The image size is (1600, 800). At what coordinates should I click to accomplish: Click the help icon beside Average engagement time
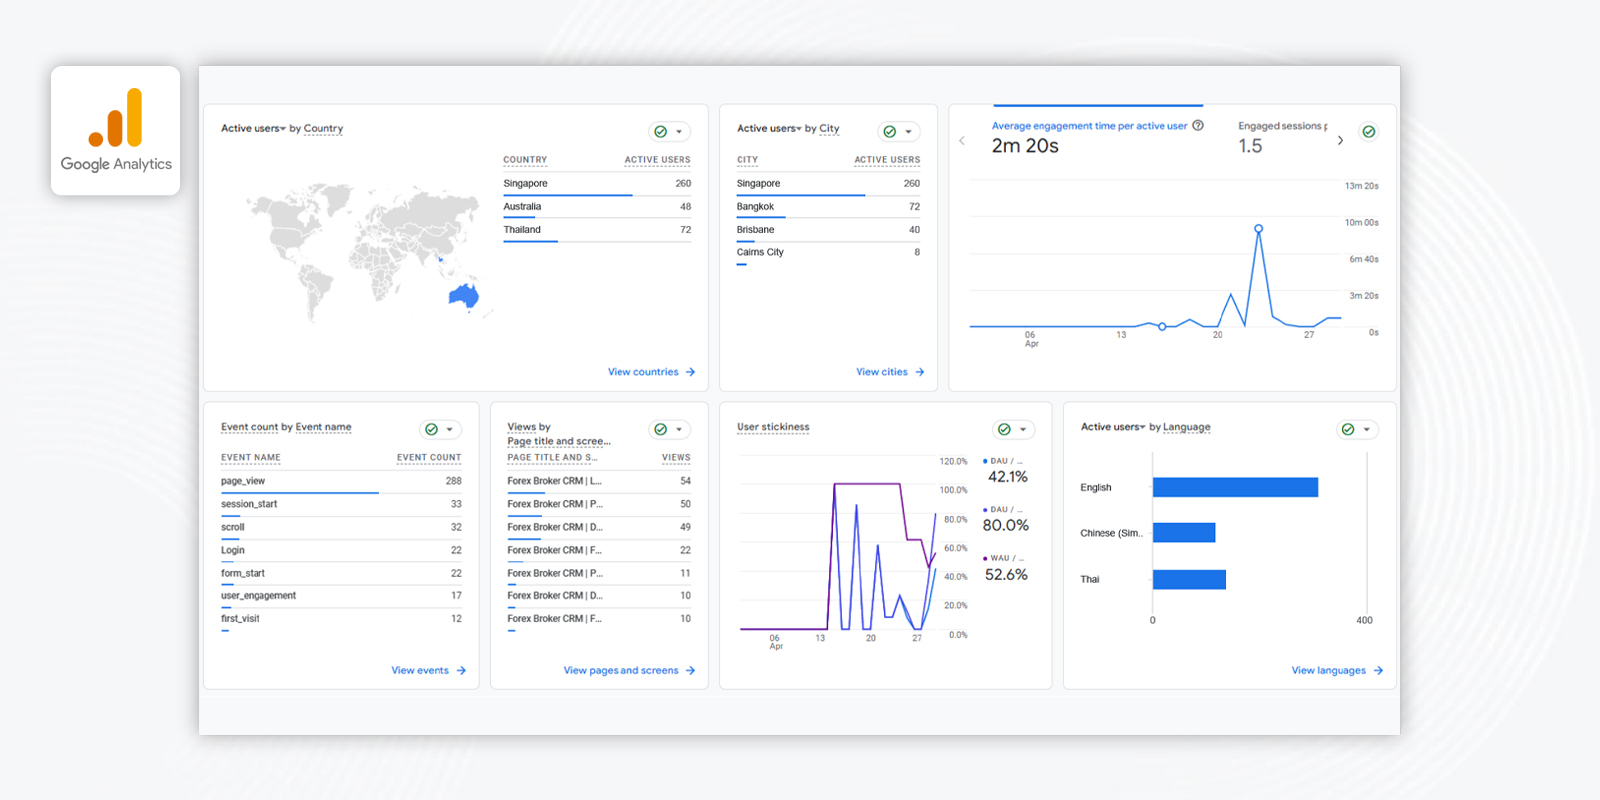click(1198, 126)
